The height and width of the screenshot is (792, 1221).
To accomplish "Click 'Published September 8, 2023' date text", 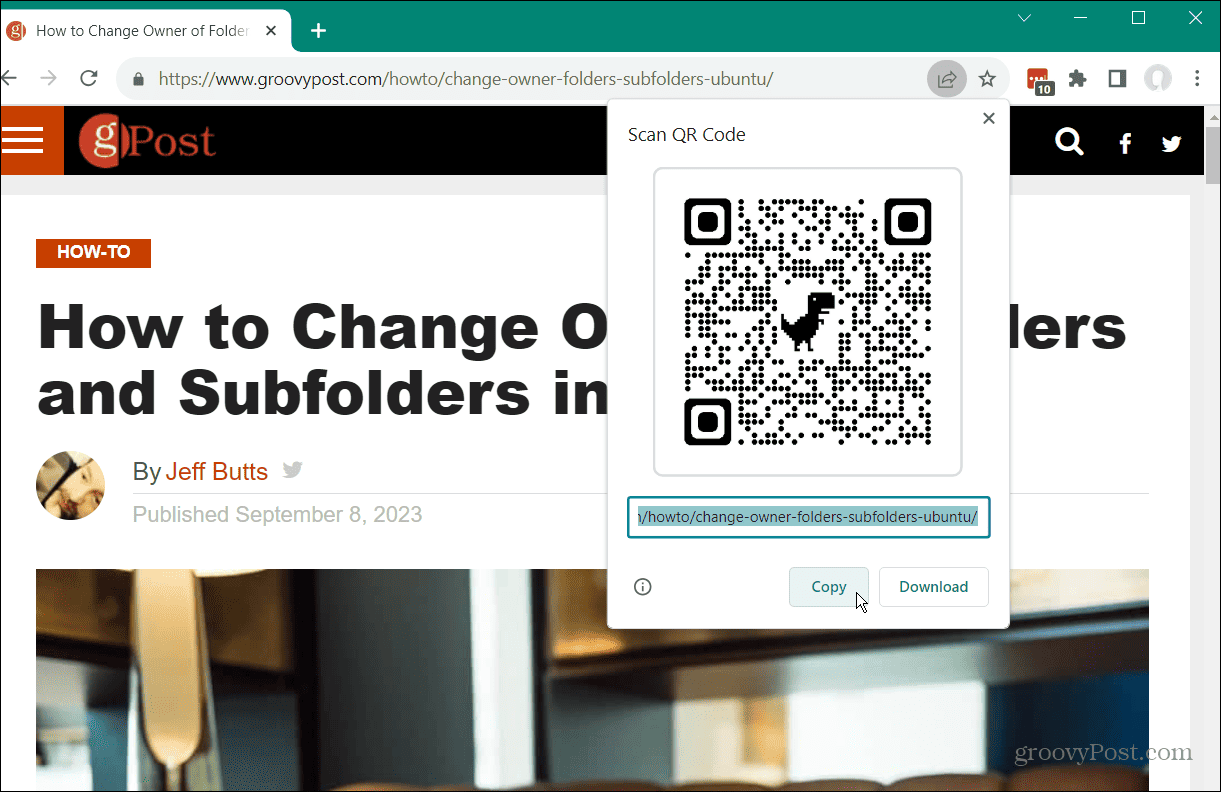I will pyautogui.click(x=277, y=515).
